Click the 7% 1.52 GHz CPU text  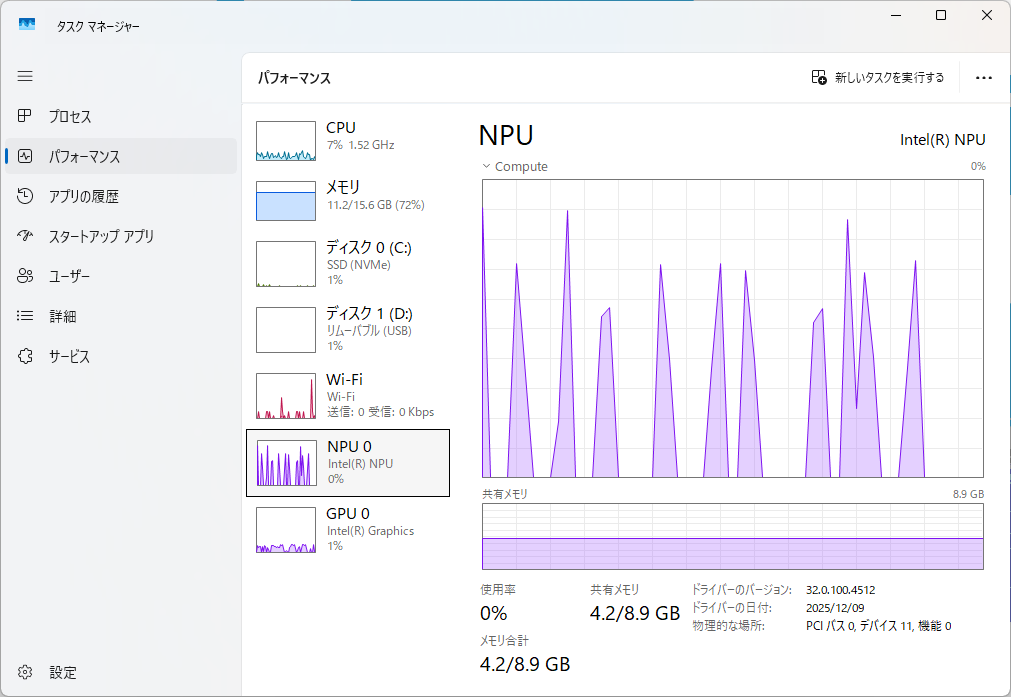(x=360, y=145)
